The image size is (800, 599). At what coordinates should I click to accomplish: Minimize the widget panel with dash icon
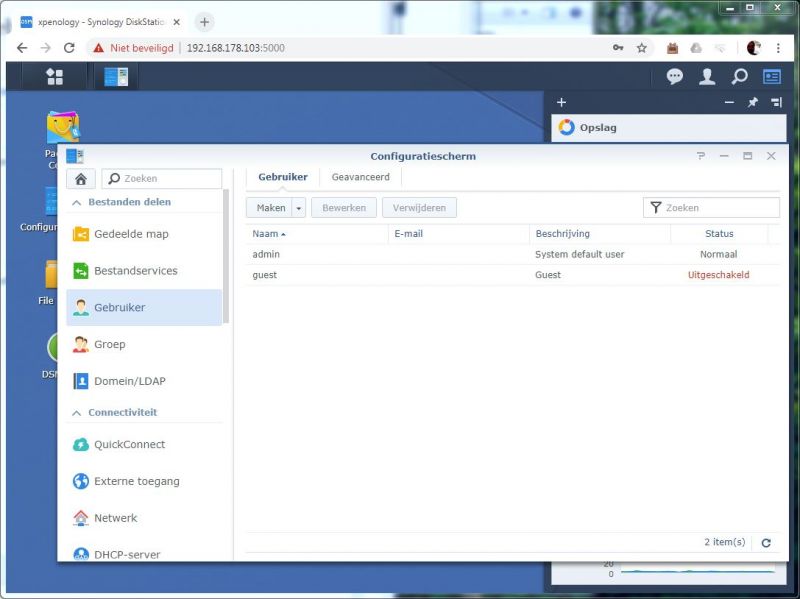[x=729, y=102]
